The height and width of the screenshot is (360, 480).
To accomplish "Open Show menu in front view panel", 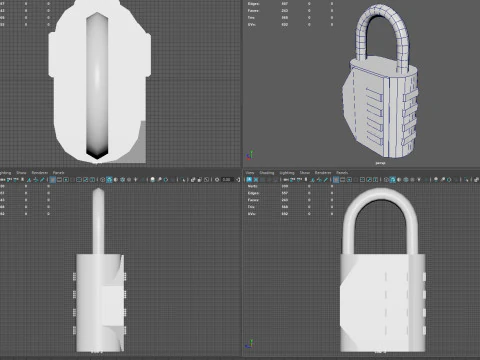I will pyautogui.click(x=305, y=172).
